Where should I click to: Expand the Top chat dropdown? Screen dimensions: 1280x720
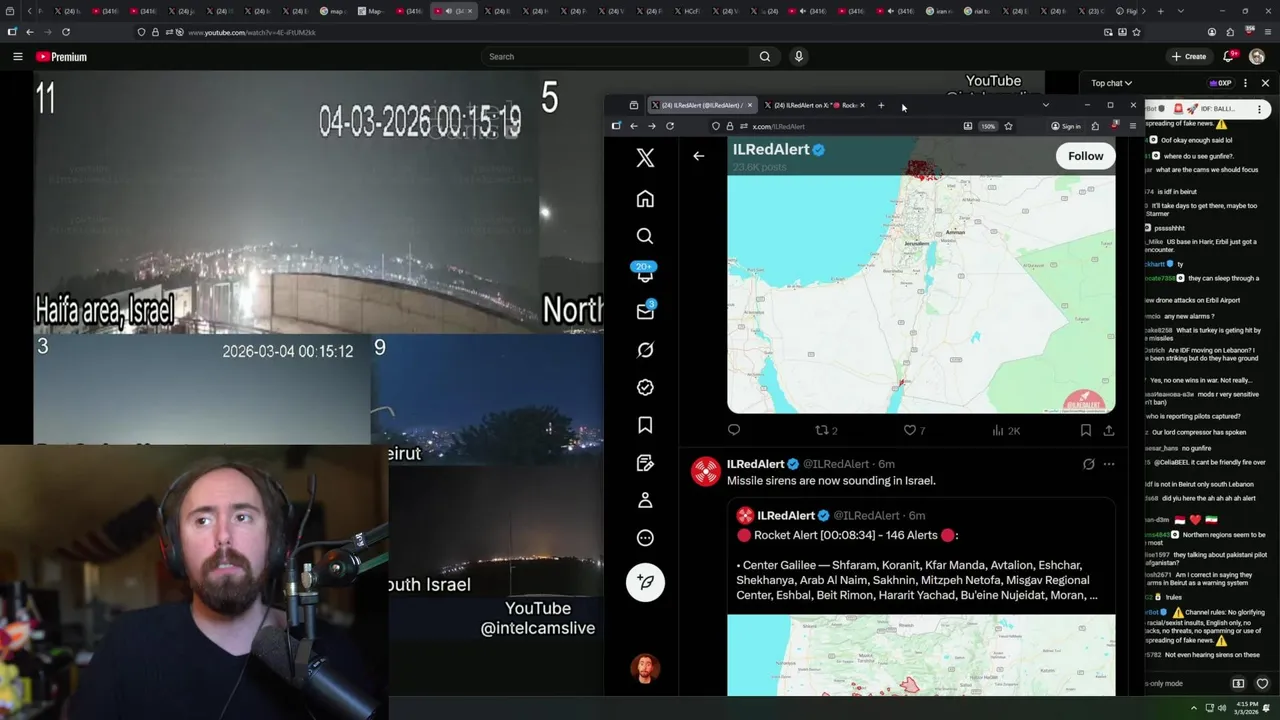tap(1111, 83)
